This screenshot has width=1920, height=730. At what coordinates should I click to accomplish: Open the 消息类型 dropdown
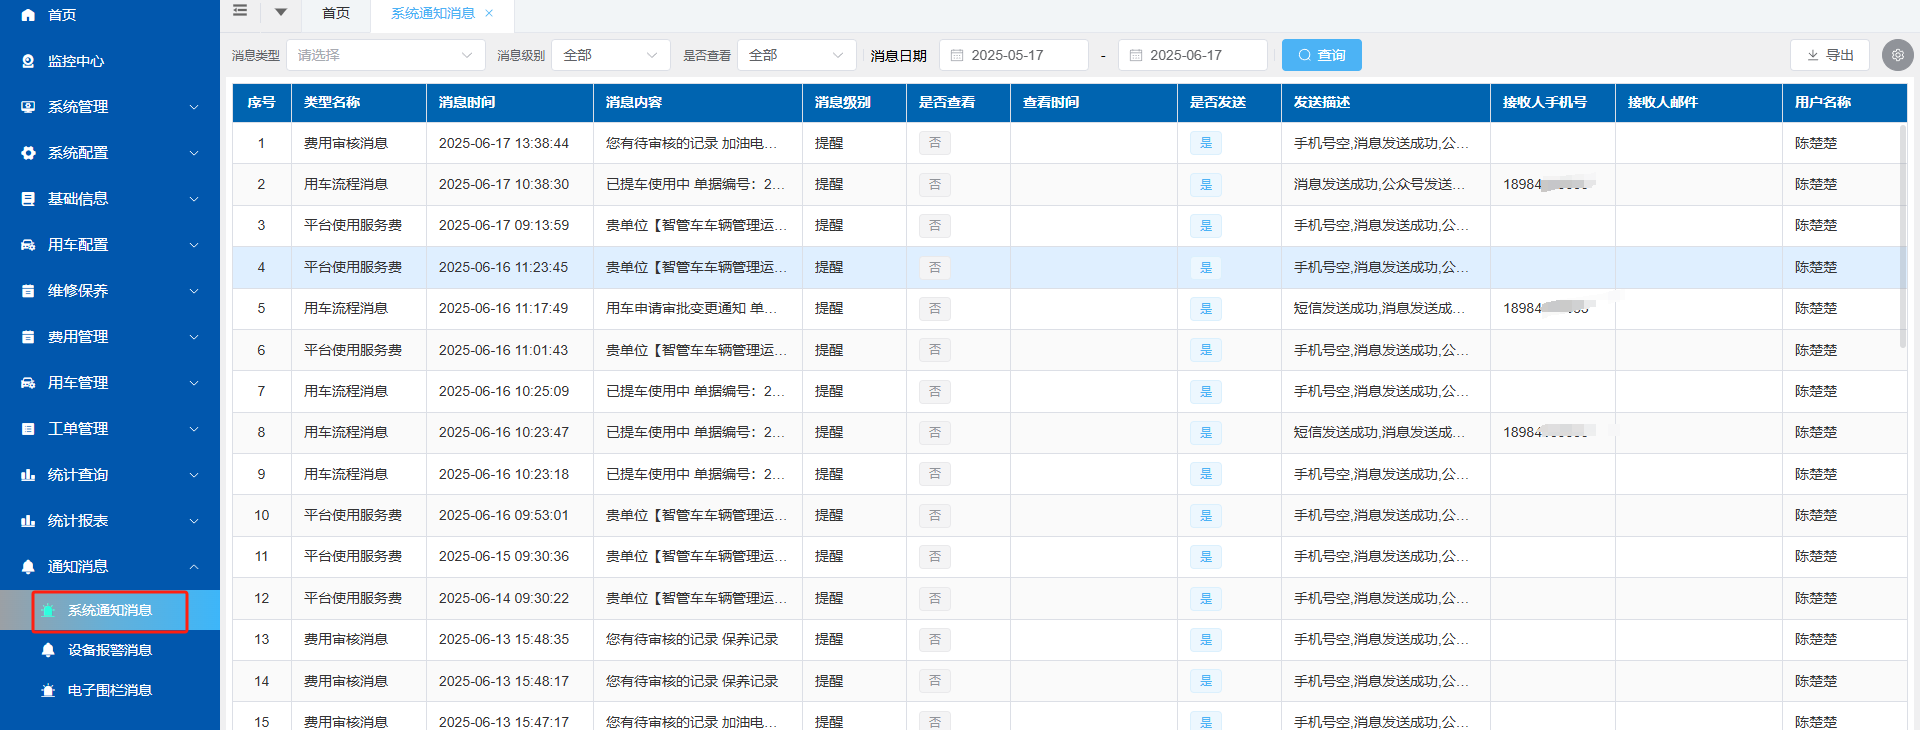(x=385, y=55)
